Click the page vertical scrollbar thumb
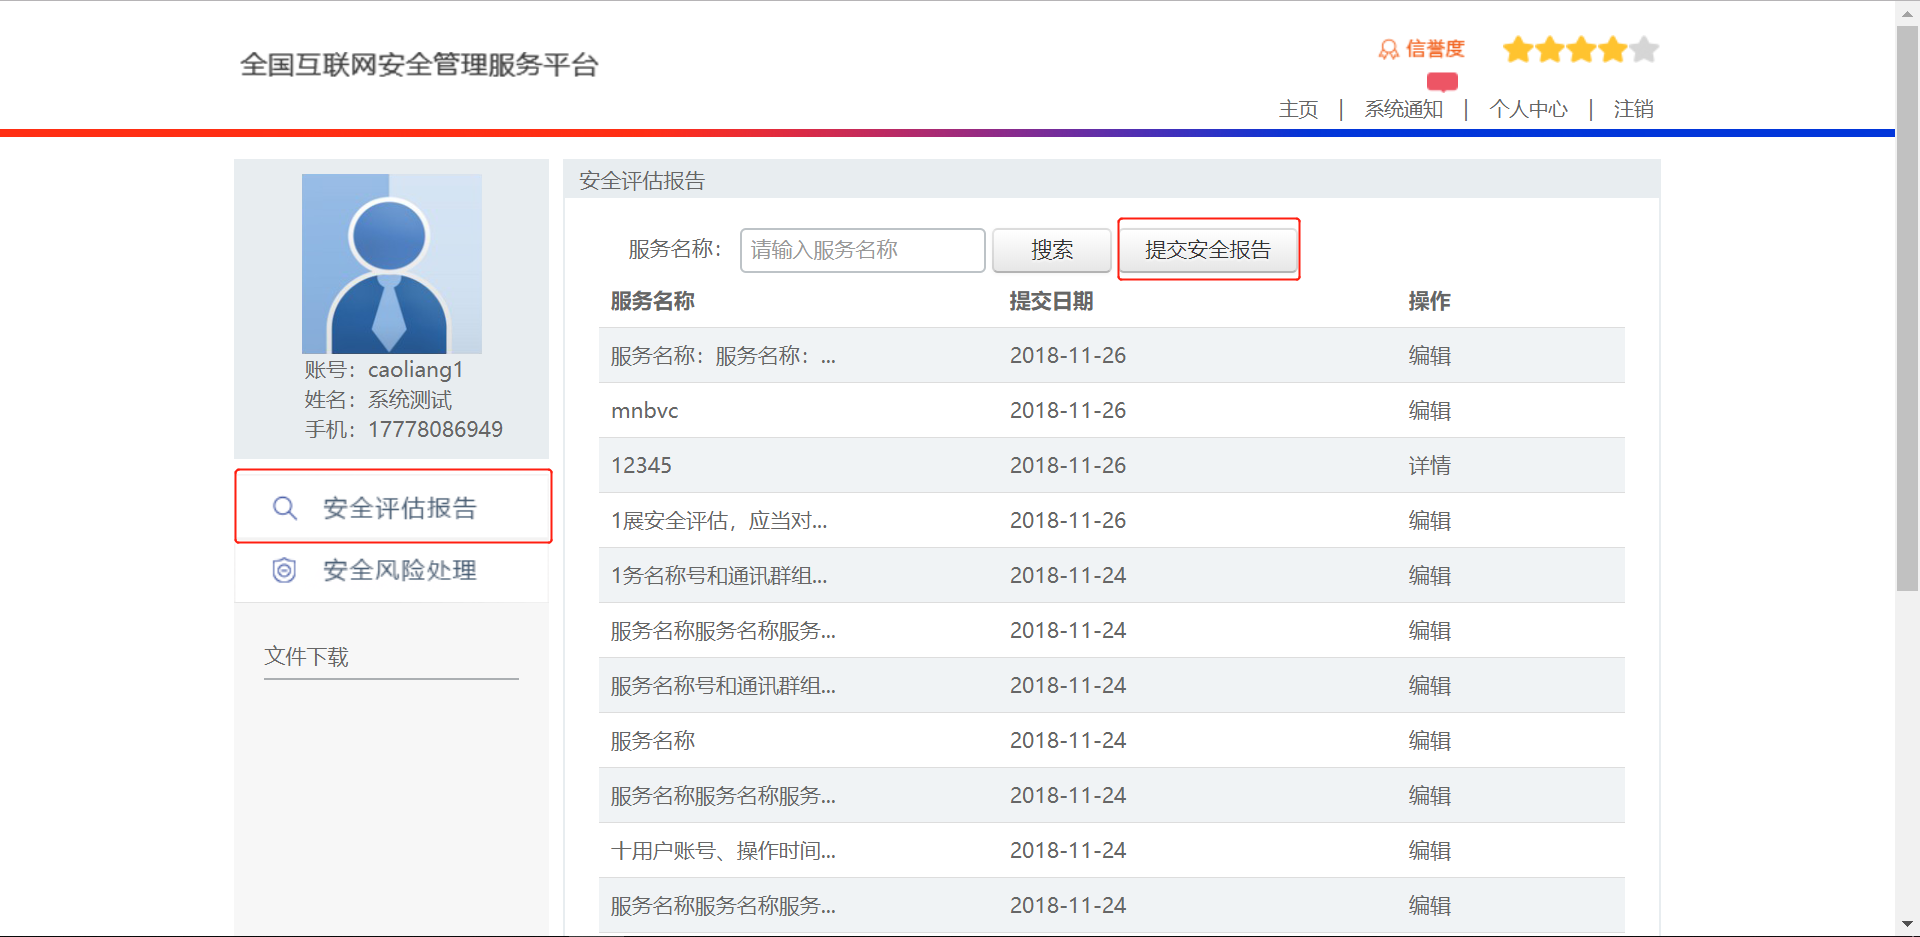 click(x=1907, y=308)
